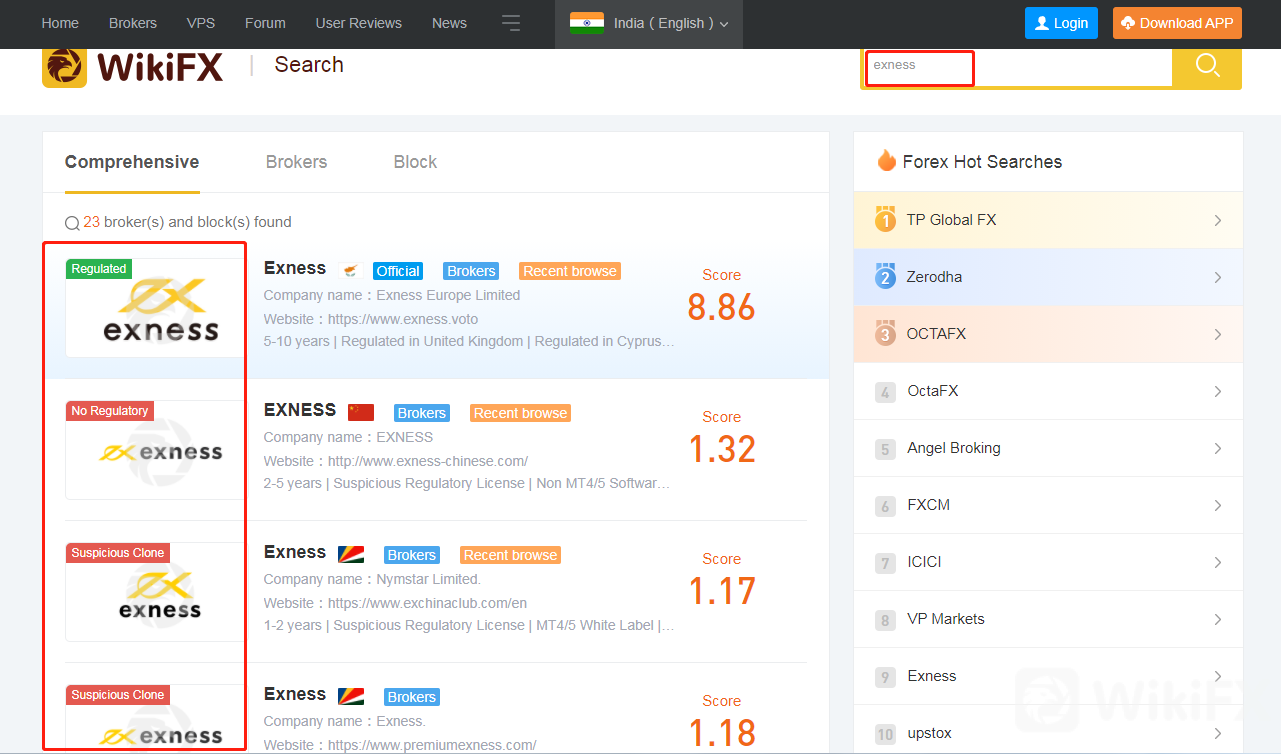Open the hamburger menu in top navigation
The image size is (1281, 754).
pyautogui.click(x=511, y=23)
